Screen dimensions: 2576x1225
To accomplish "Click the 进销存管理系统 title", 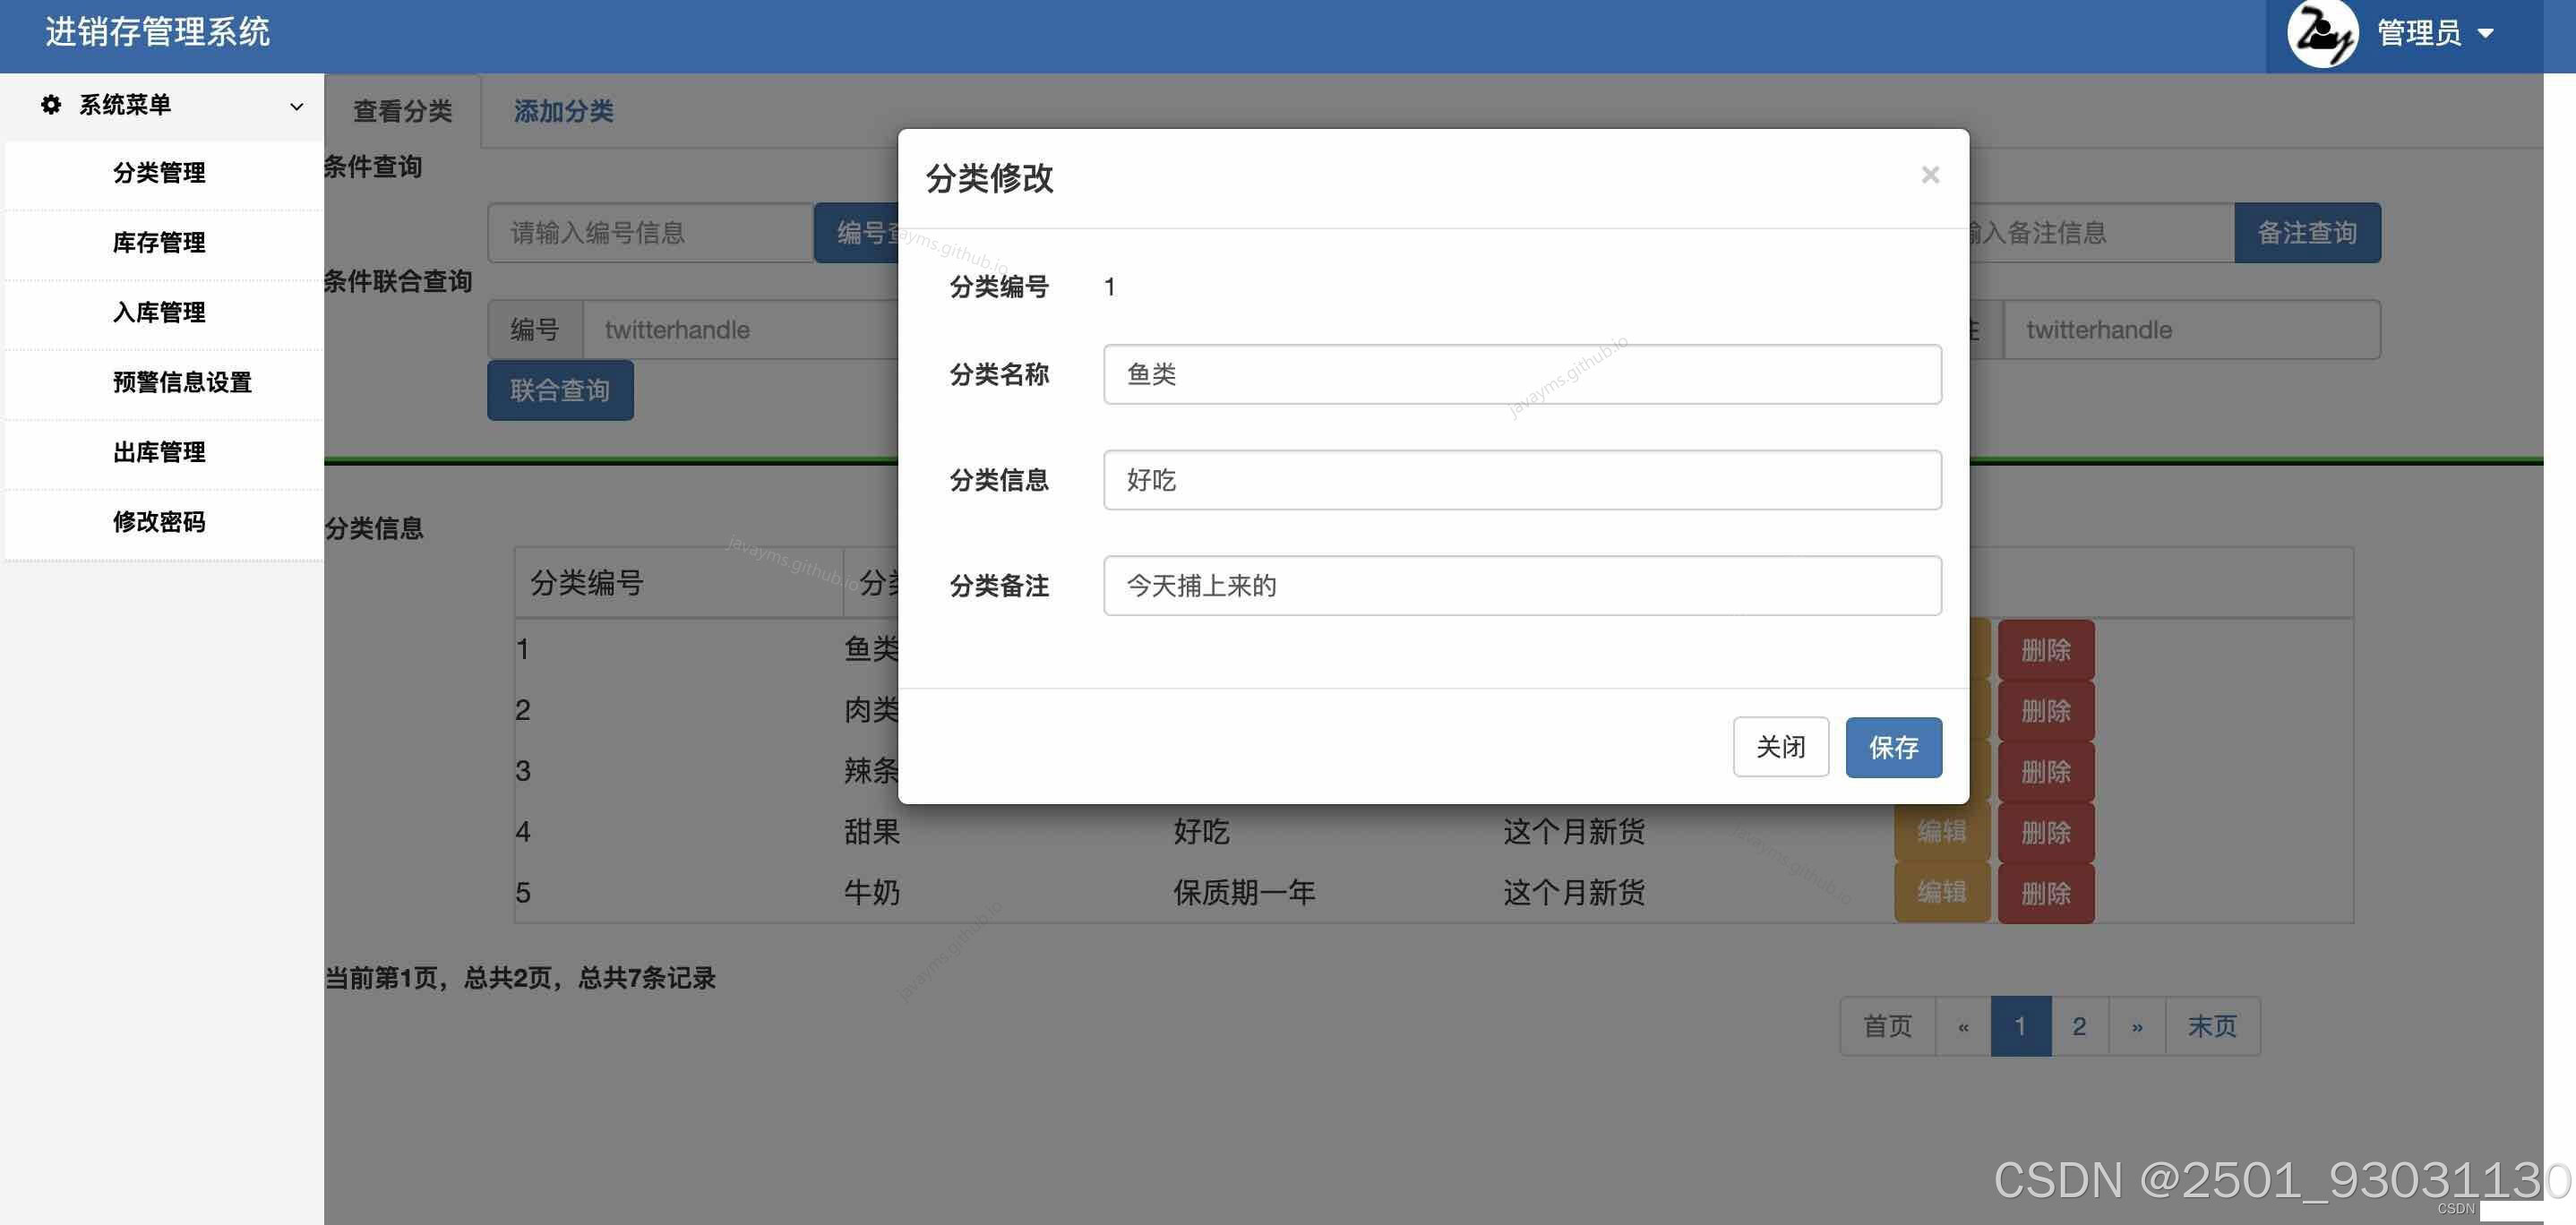I will tap(158, 32).
